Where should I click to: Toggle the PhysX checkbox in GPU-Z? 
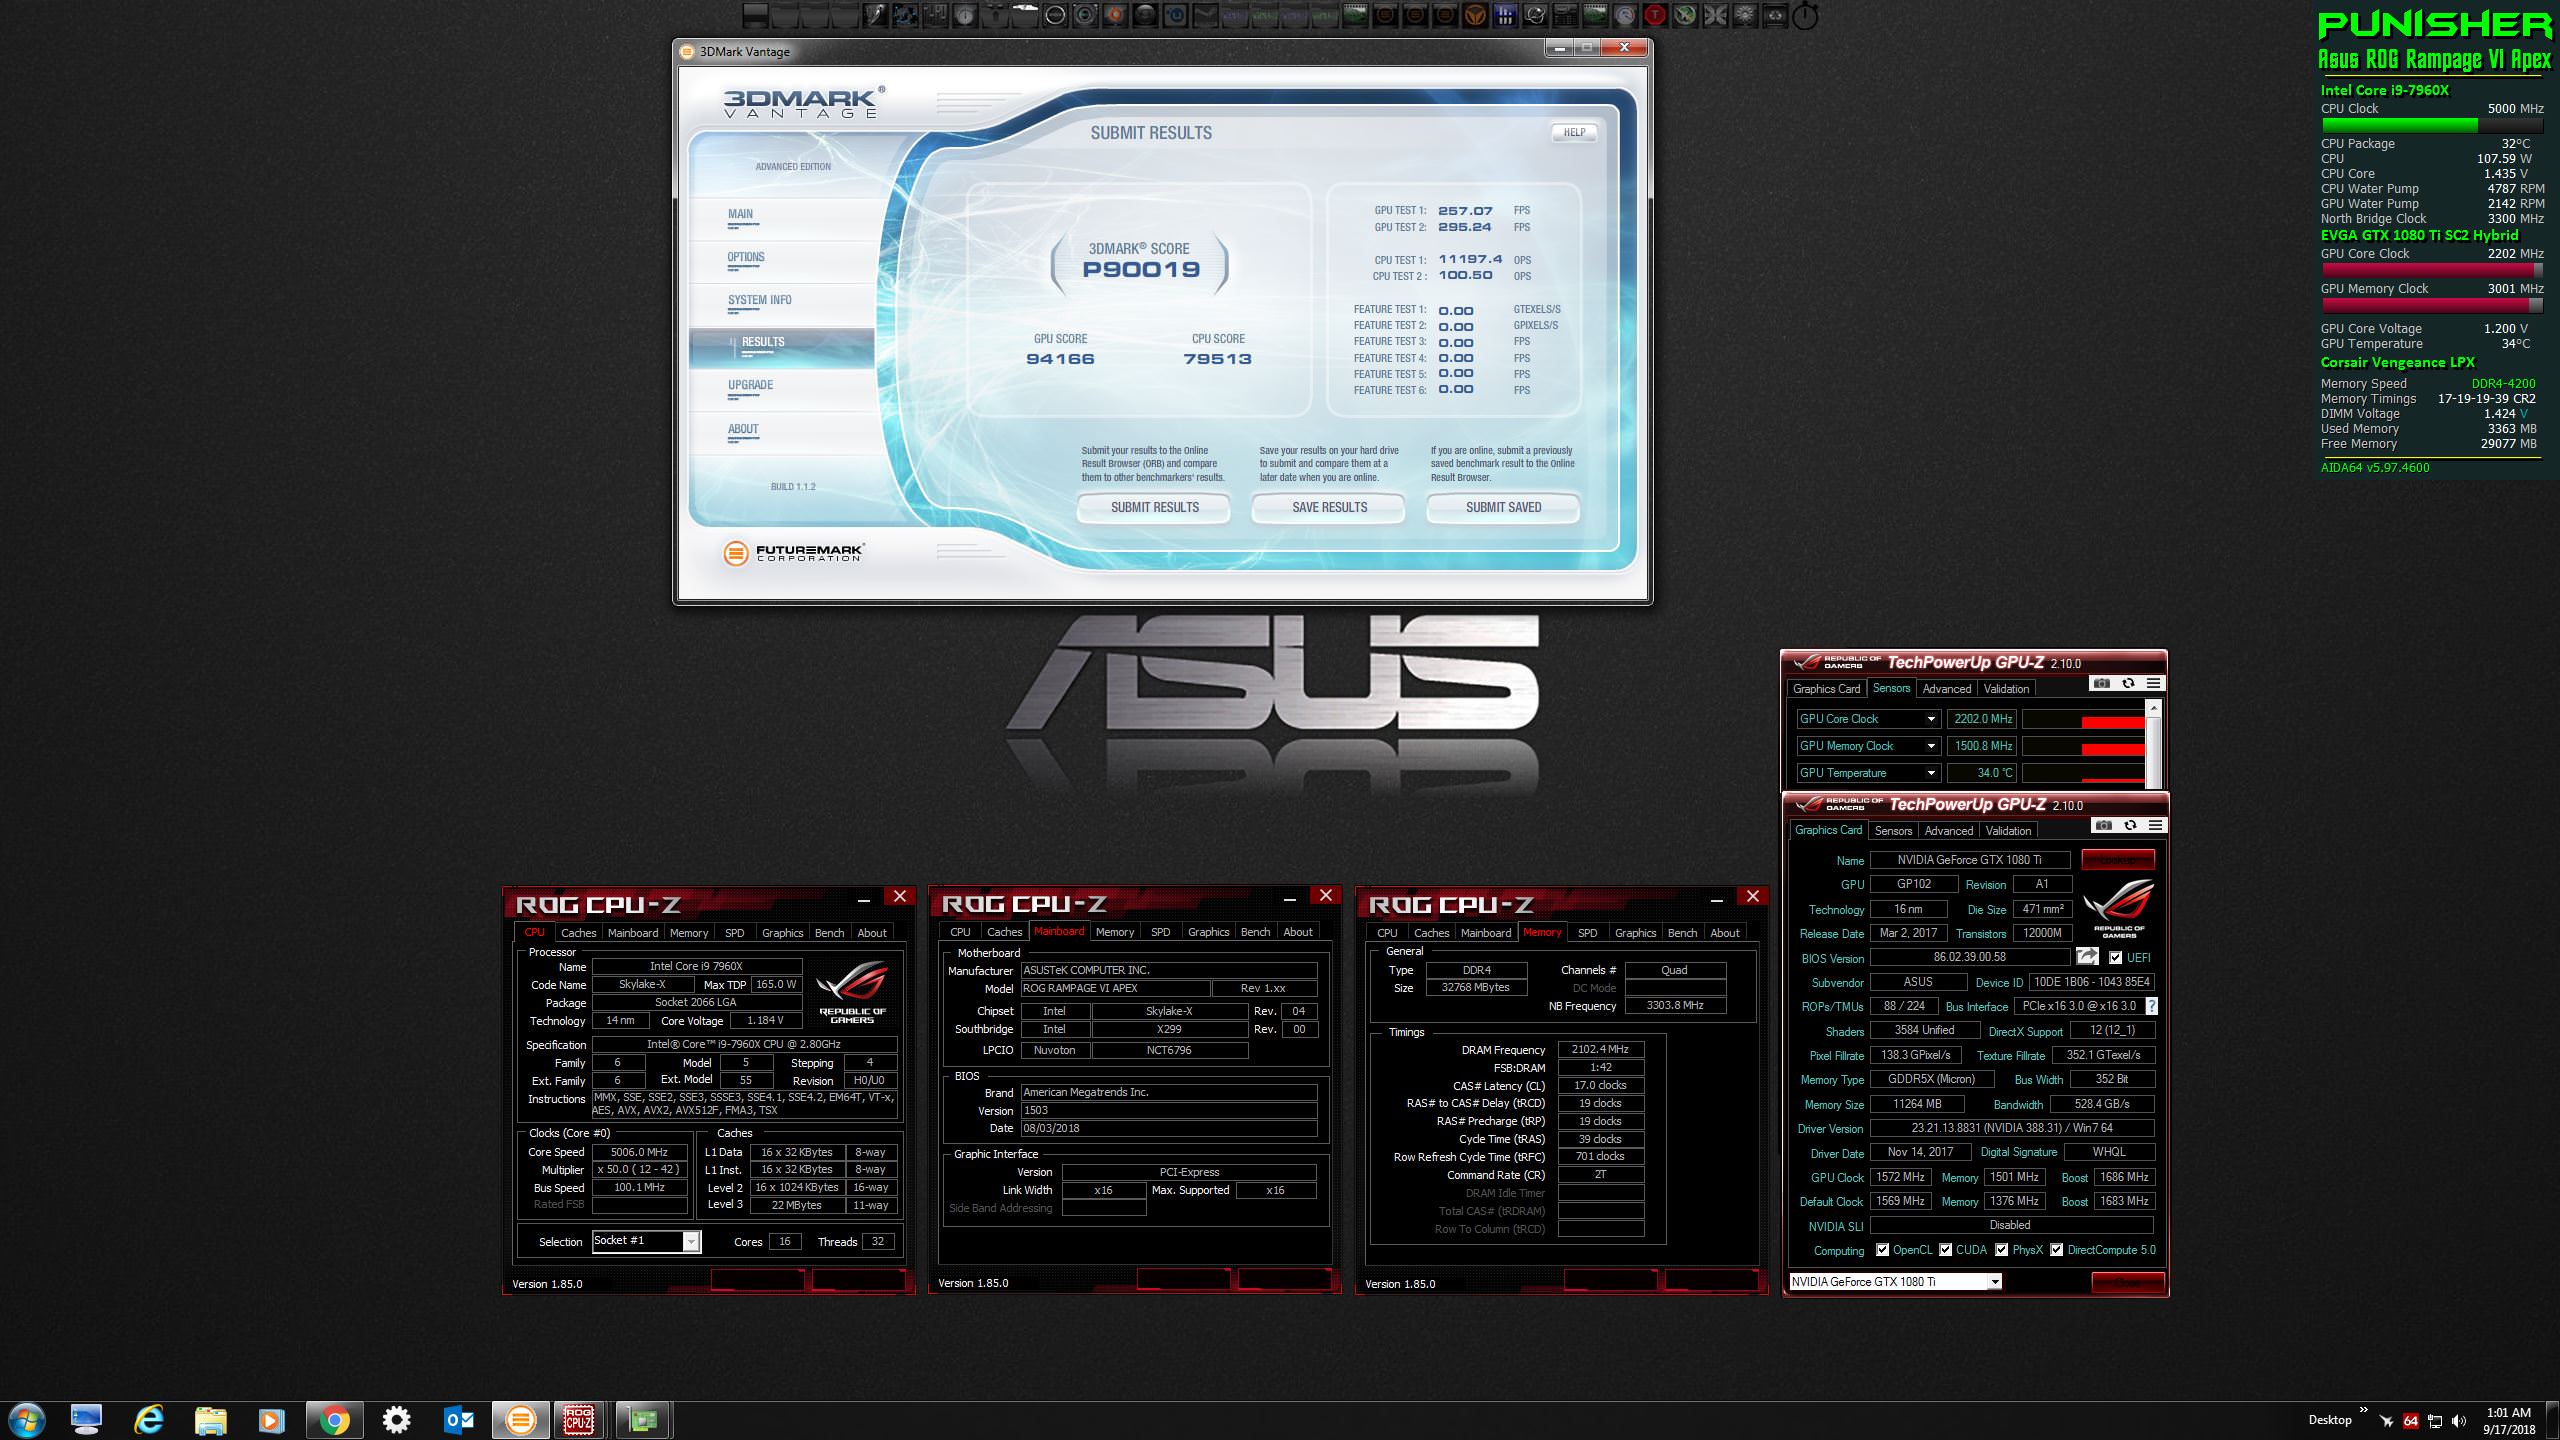click(2002, 1250)
